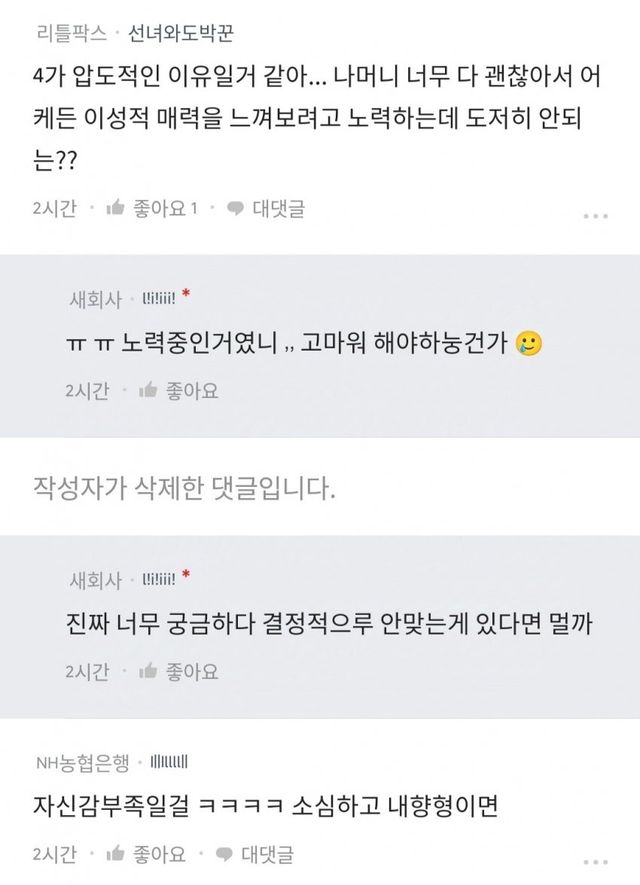Click 새회사 author label on second reply
The image size is (640, 885).
95,579
